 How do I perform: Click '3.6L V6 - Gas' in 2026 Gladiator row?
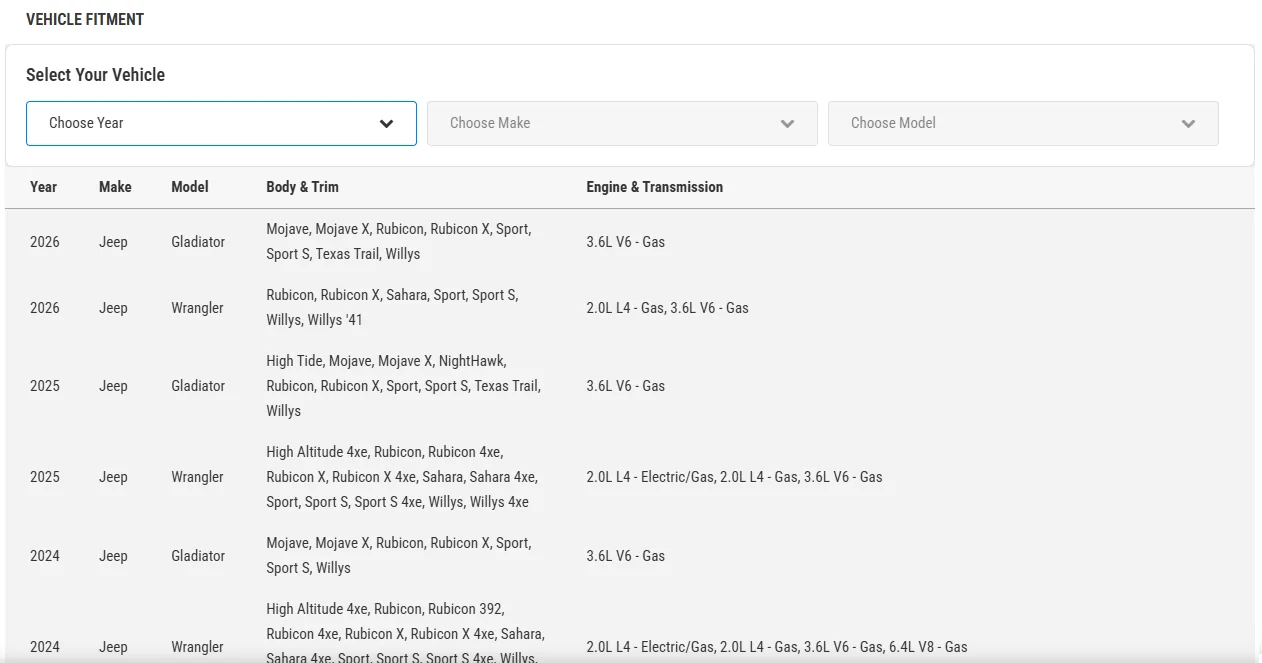tap(625, 242)
